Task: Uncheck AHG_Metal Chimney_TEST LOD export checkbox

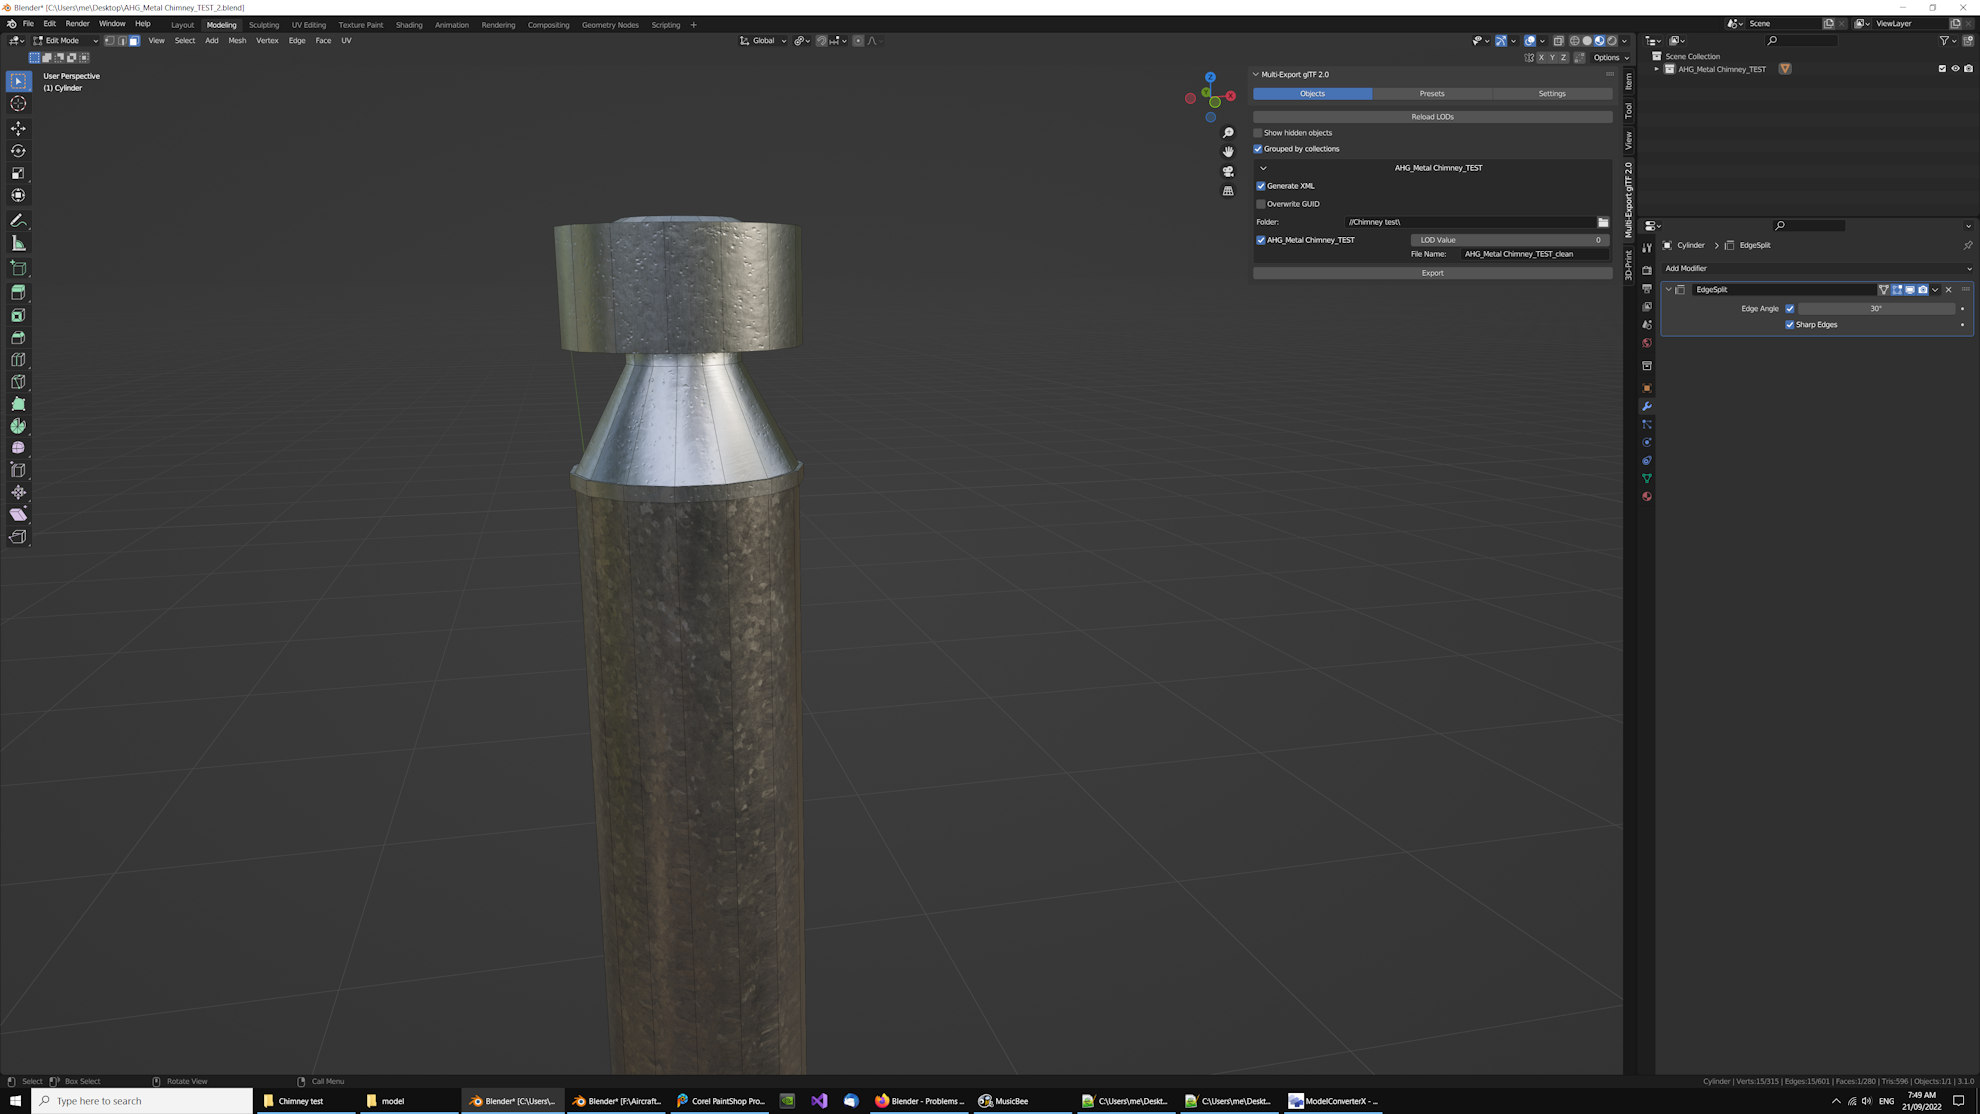Action: coord(1261,240)
